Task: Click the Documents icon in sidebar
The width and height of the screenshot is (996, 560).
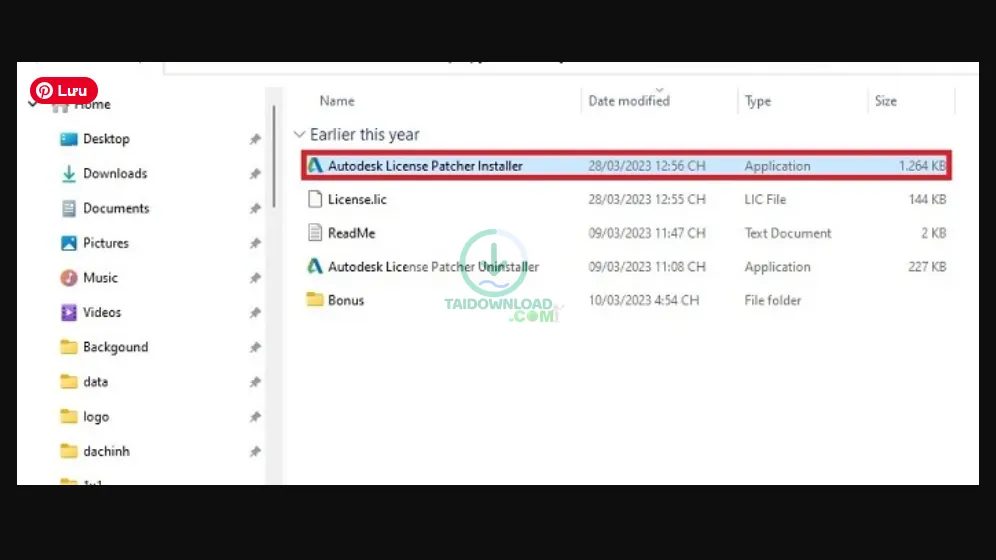Action: click(69, 208)
